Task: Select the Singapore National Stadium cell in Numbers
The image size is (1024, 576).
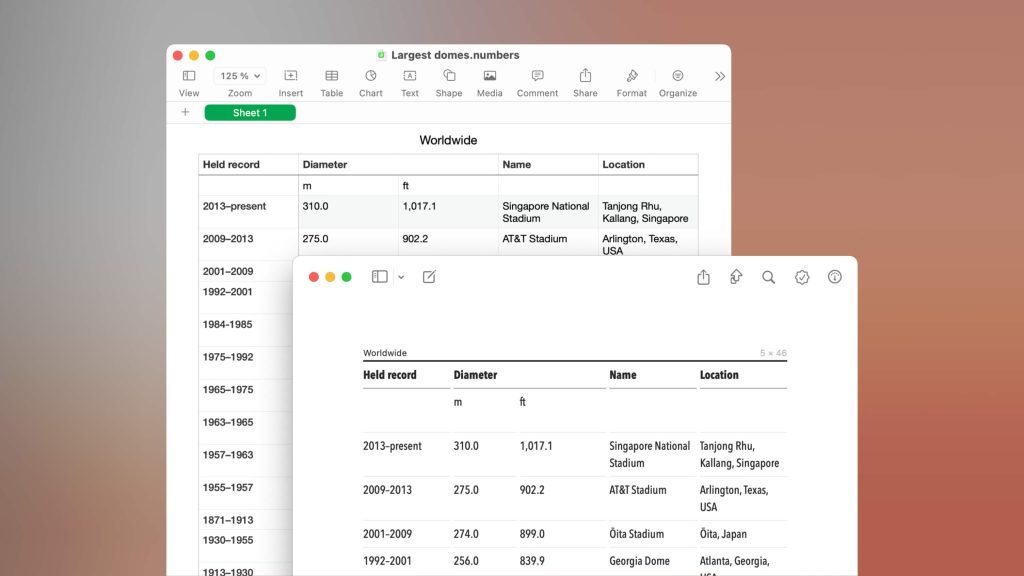Action: coord(547,212)
